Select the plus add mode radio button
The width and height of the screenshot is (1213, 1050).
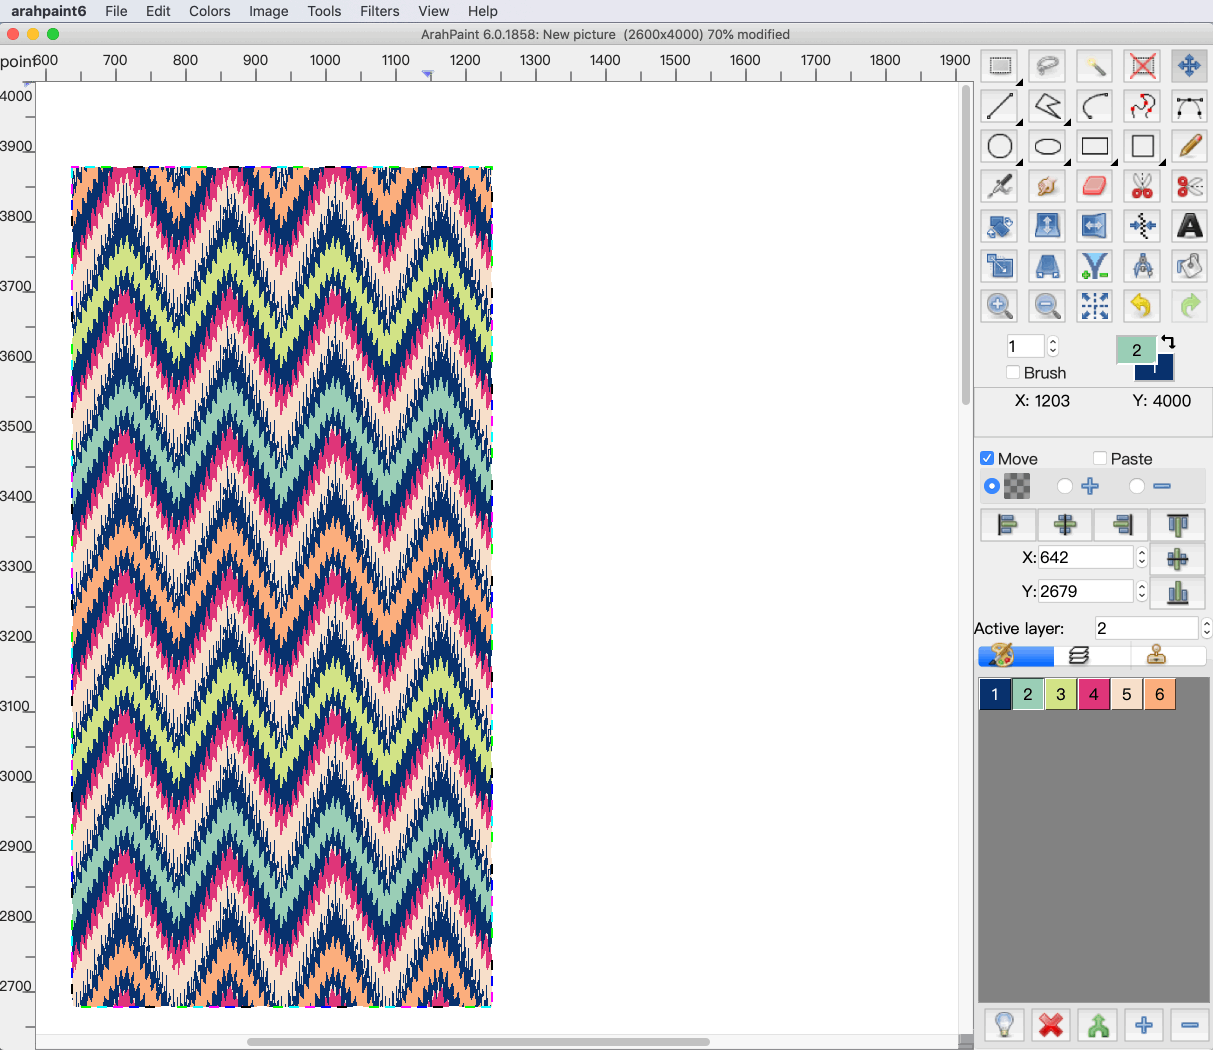point(1065,486)
